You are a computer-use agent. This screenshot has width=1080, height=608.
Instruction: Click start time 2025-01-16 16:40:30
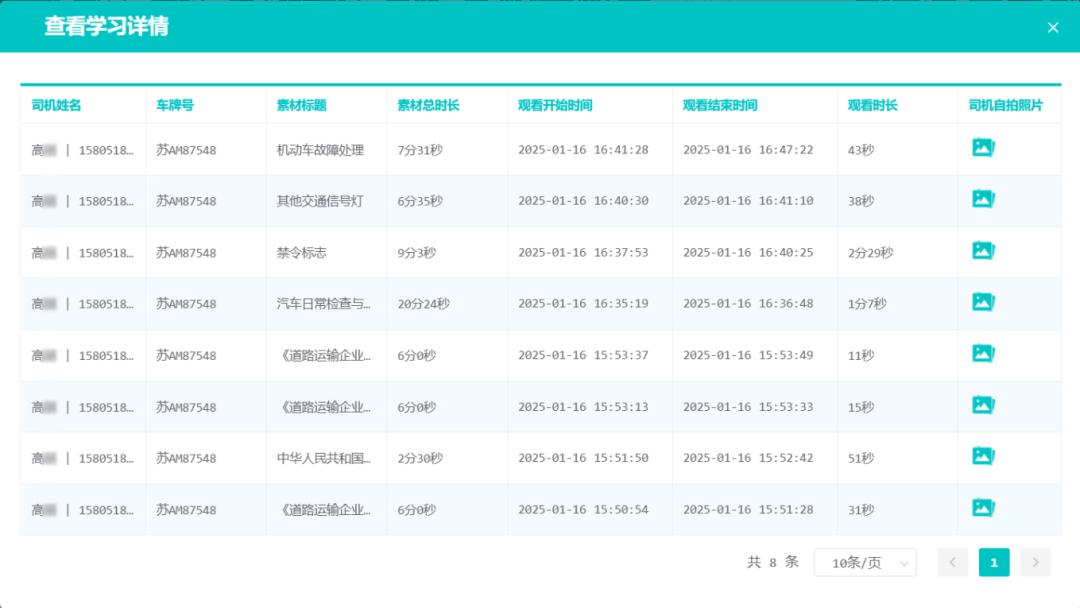(583, 200)
